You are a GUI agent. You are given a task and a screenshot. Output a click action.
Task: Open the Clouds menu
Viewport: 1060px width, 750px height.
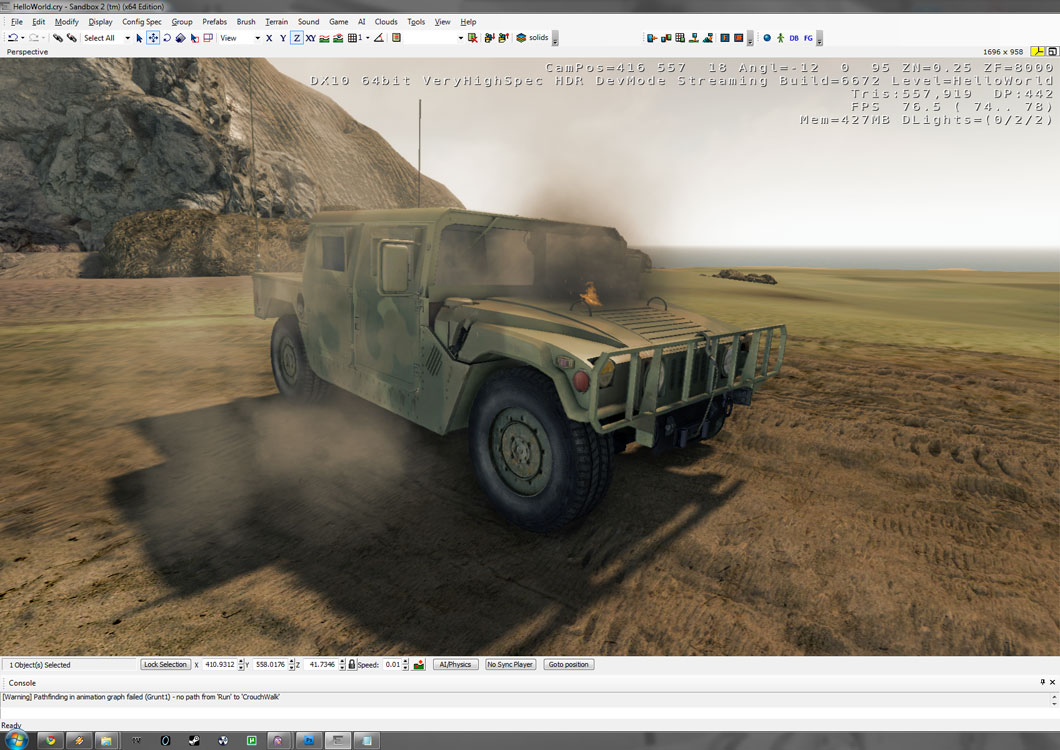tap(386, 22)
